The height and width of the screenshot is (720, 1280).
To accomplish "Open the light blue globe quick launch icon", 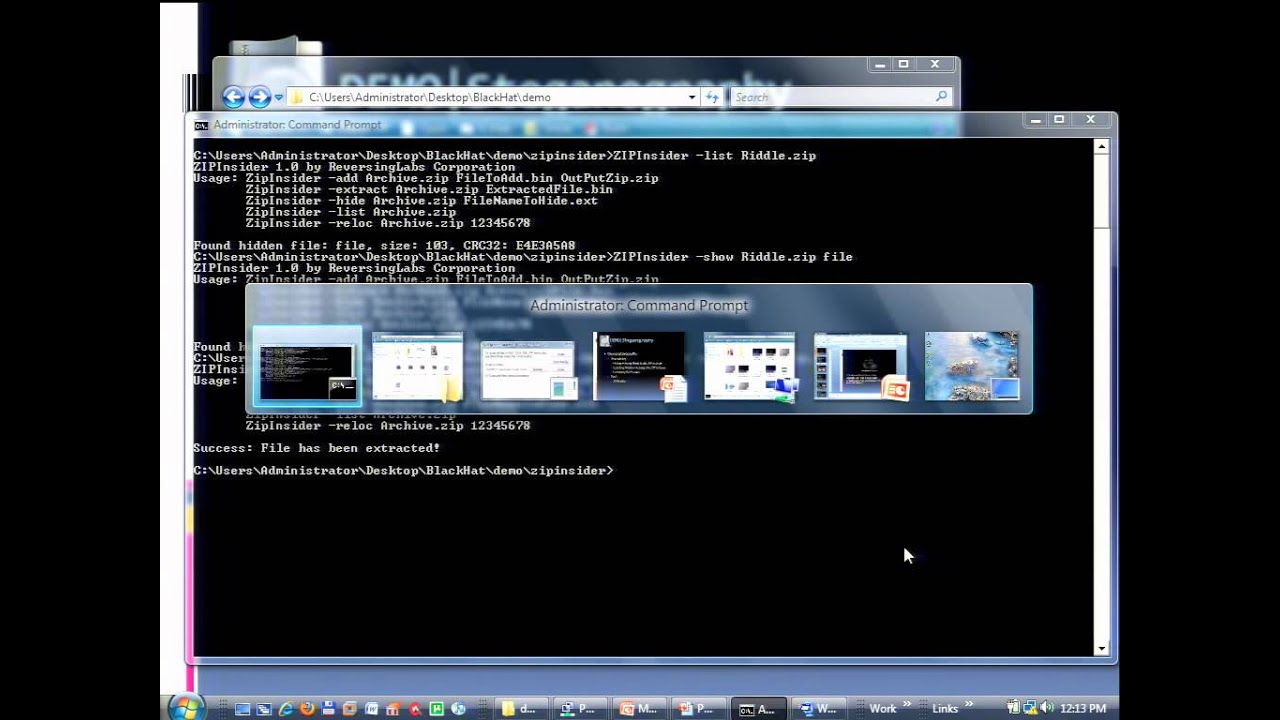I will point(458,709).
